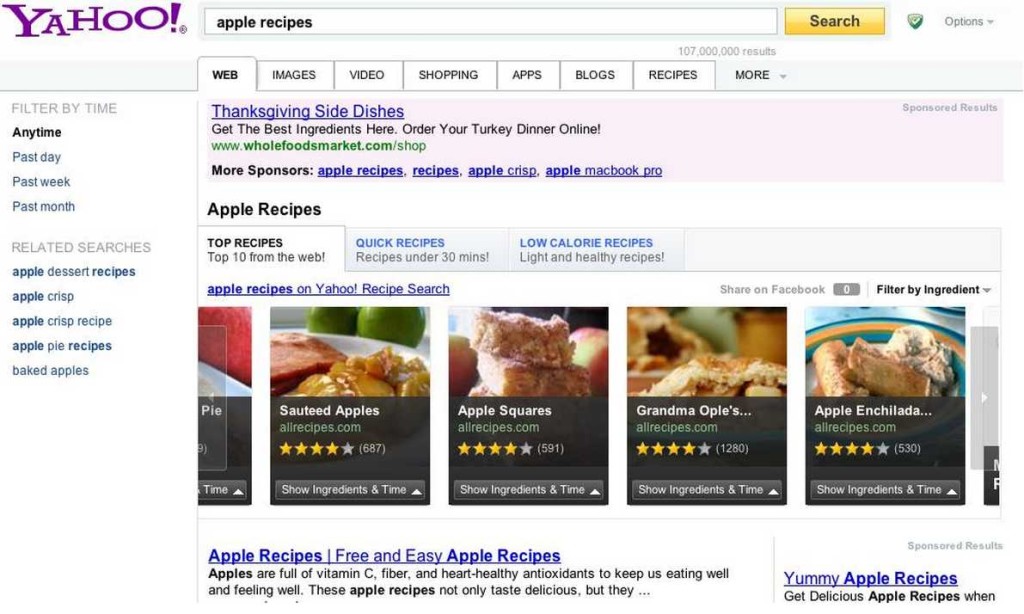Click the Apple Squares recipe title
The image size is (1024, 614).
(x=505, y=411)
